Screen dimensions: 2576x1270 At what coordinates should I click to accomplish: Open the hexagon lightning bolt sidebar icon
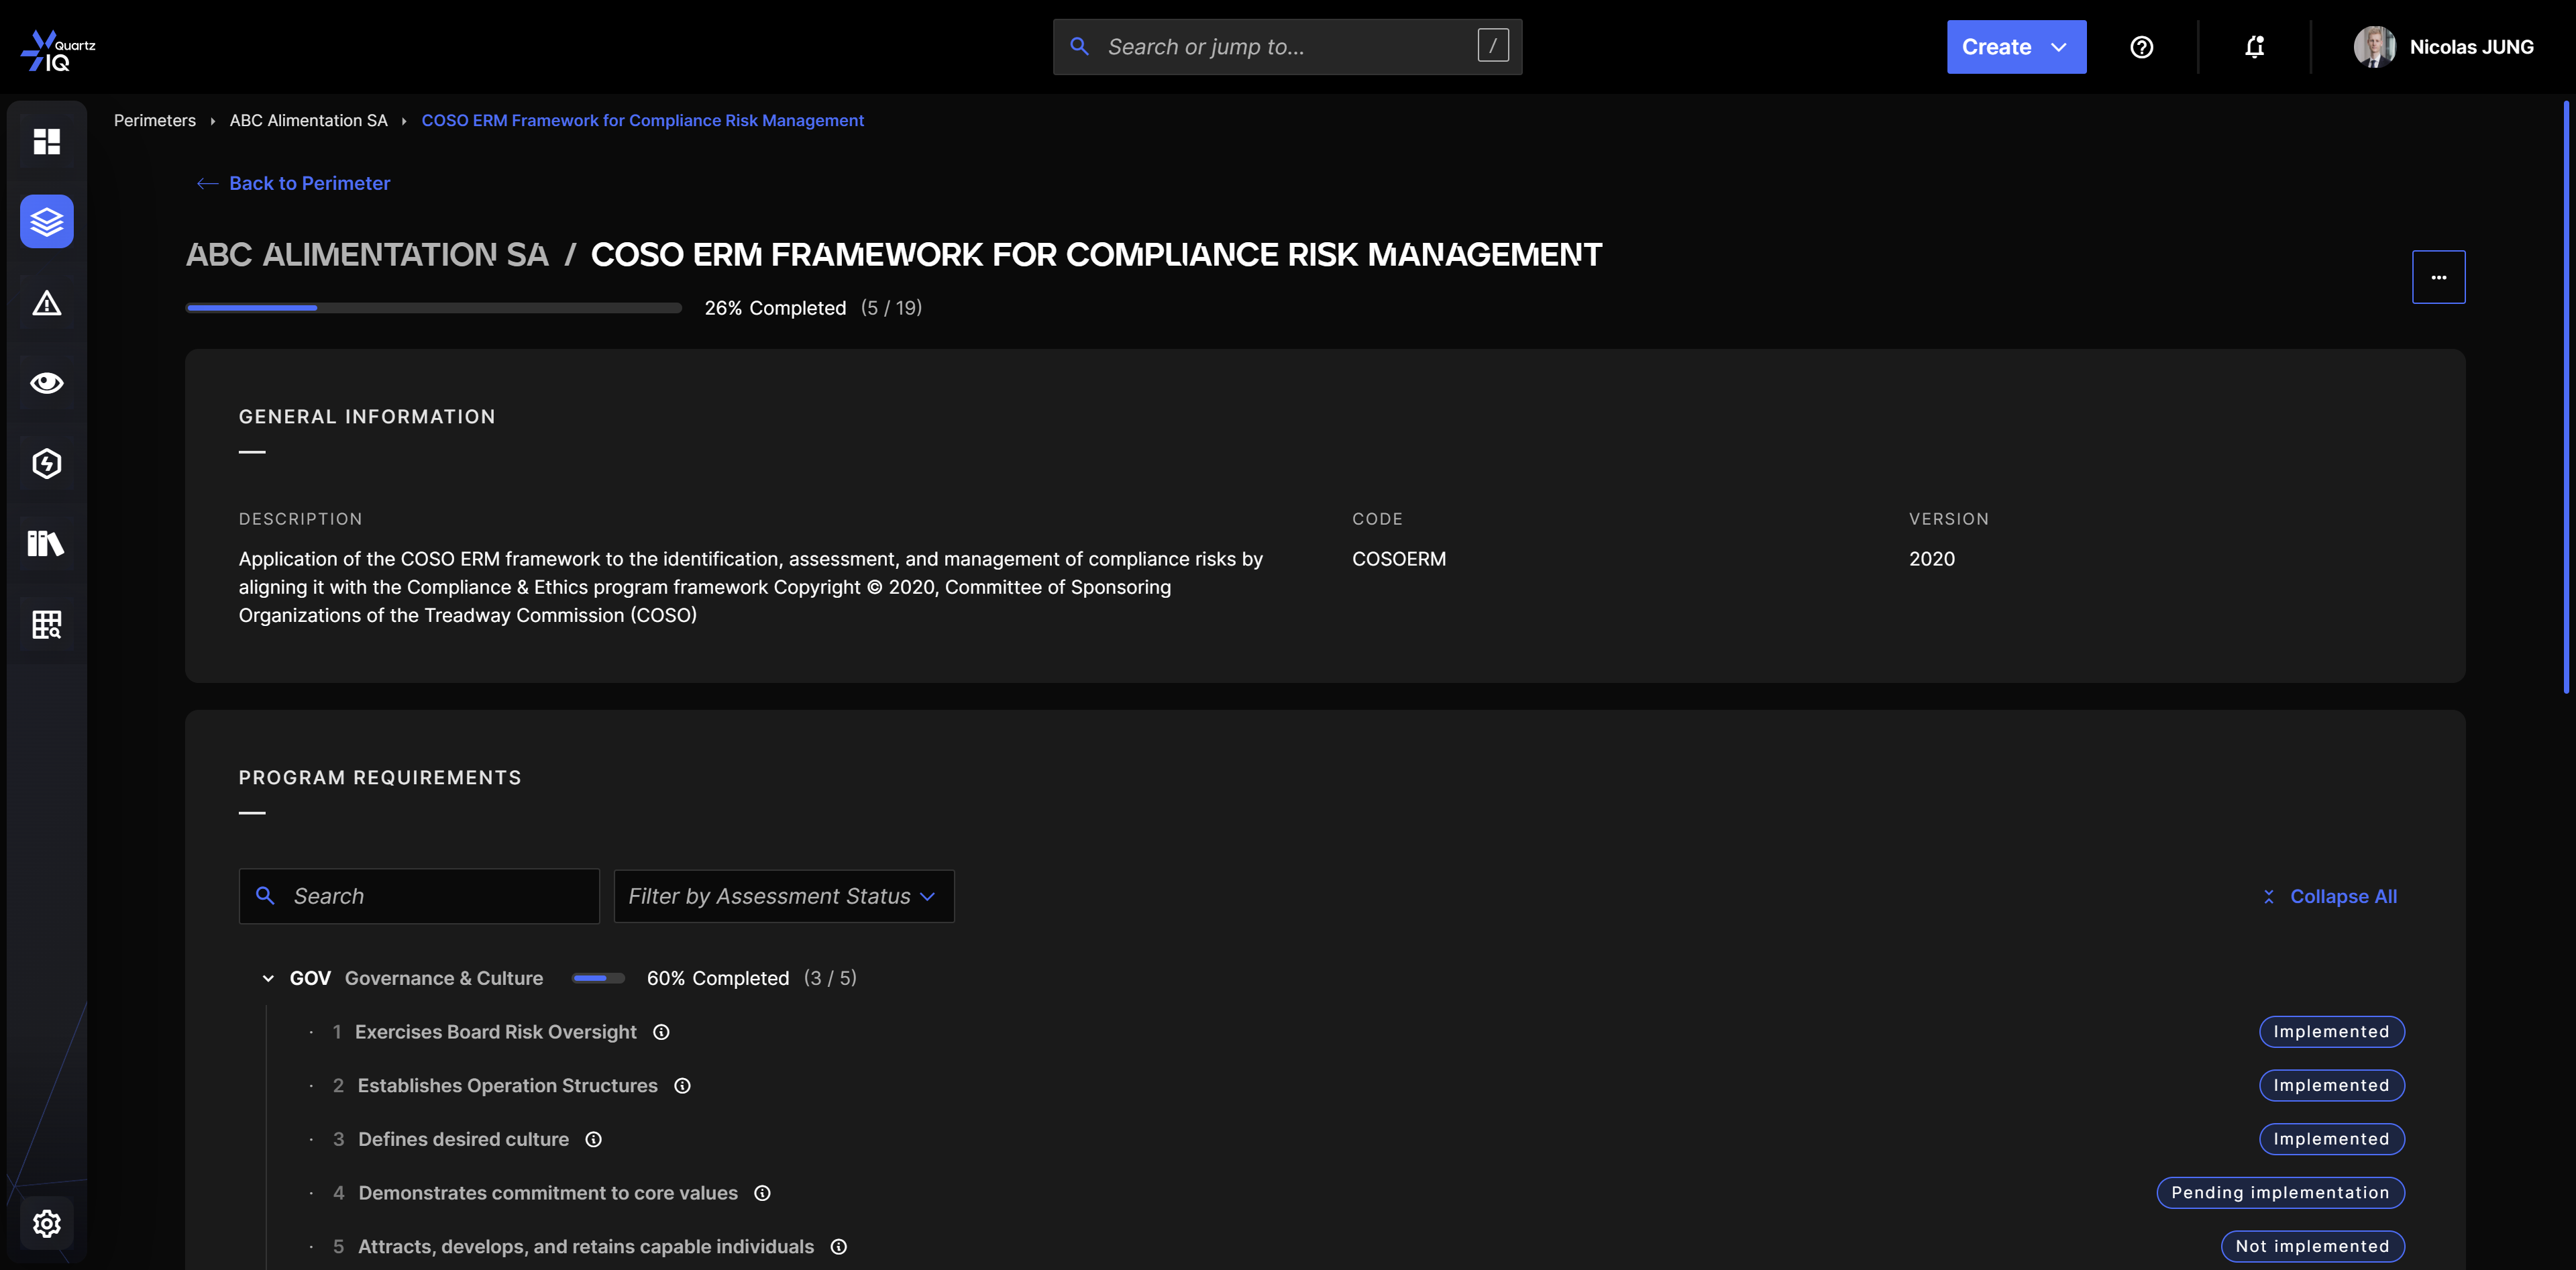(x=46, y=463)
